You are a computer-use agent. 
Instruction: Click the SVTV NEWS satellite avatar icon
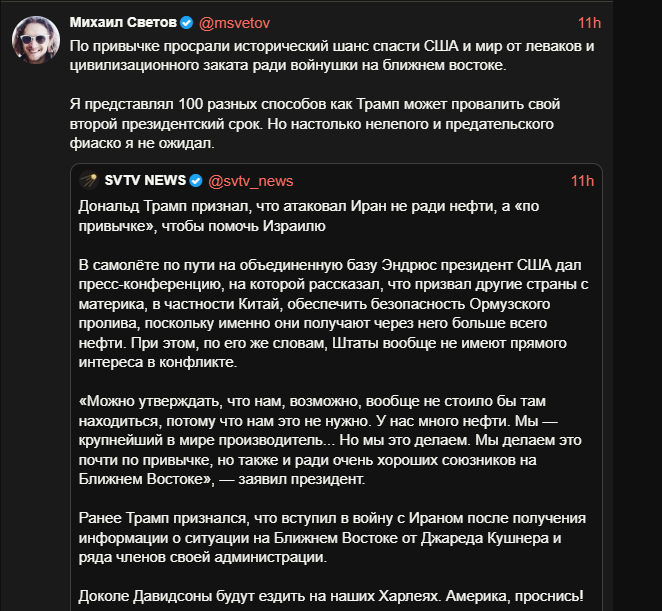[x=89, y=180]
